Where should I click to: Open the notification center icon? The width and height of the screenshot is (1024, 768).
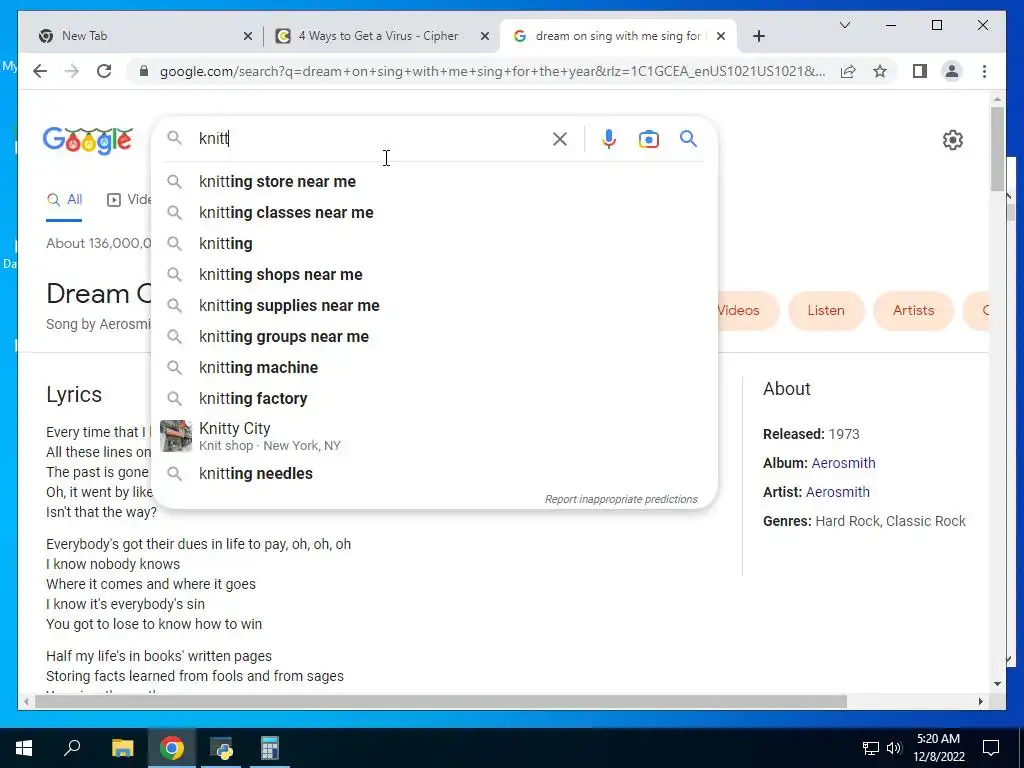tap(991, 748)
